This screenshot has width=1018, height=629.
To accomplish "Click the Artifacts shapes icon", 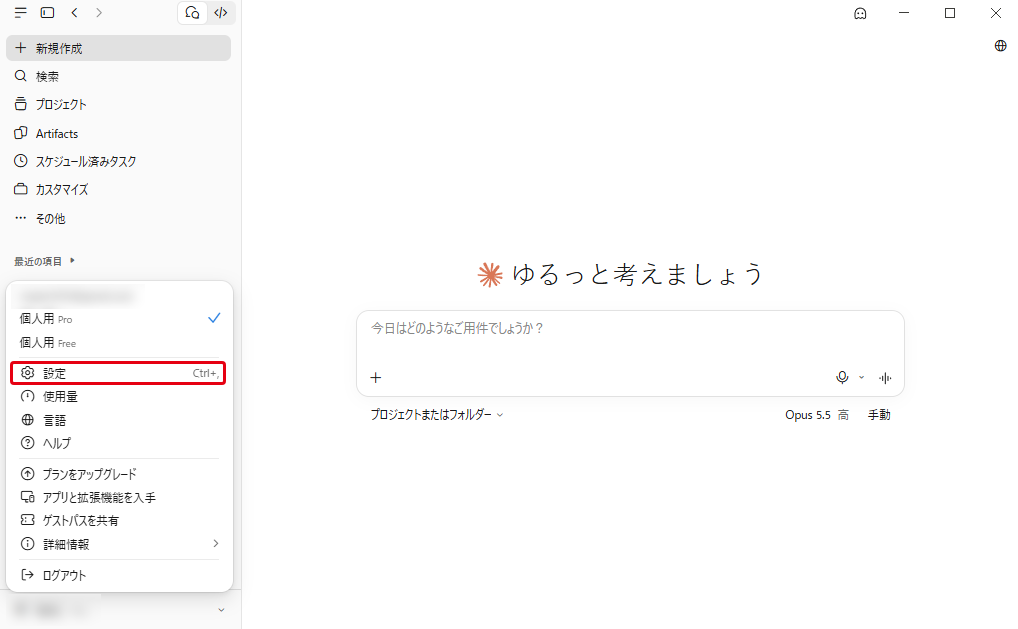I will 21,132.
